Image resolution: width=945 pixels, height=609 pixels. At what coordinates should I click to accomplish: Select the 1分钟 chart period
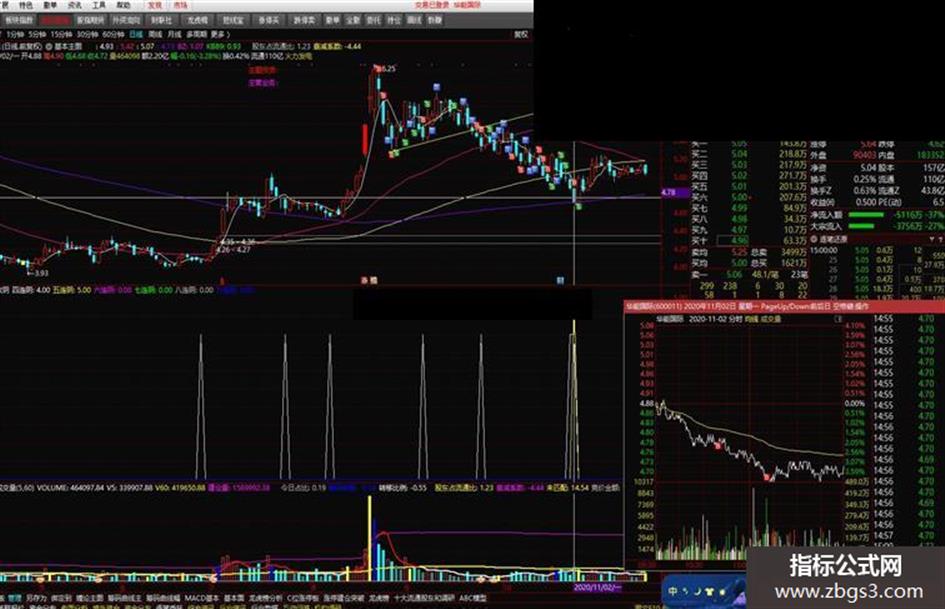pyautogui.click(x=15, y=34)
